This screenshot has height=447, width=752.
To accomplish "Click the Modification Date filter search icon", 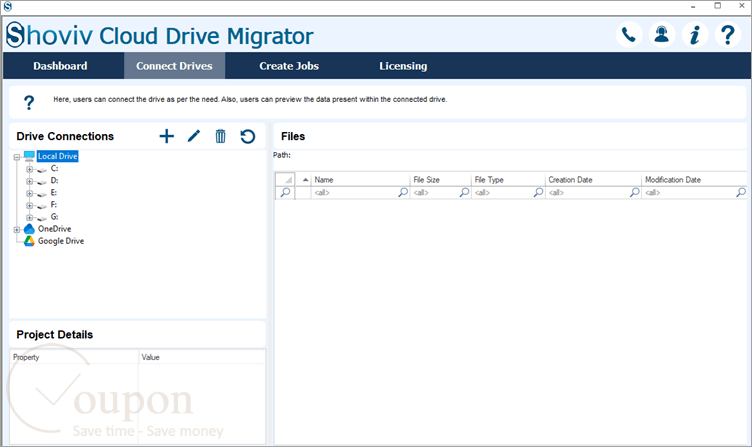I will (x=741, y=192).
